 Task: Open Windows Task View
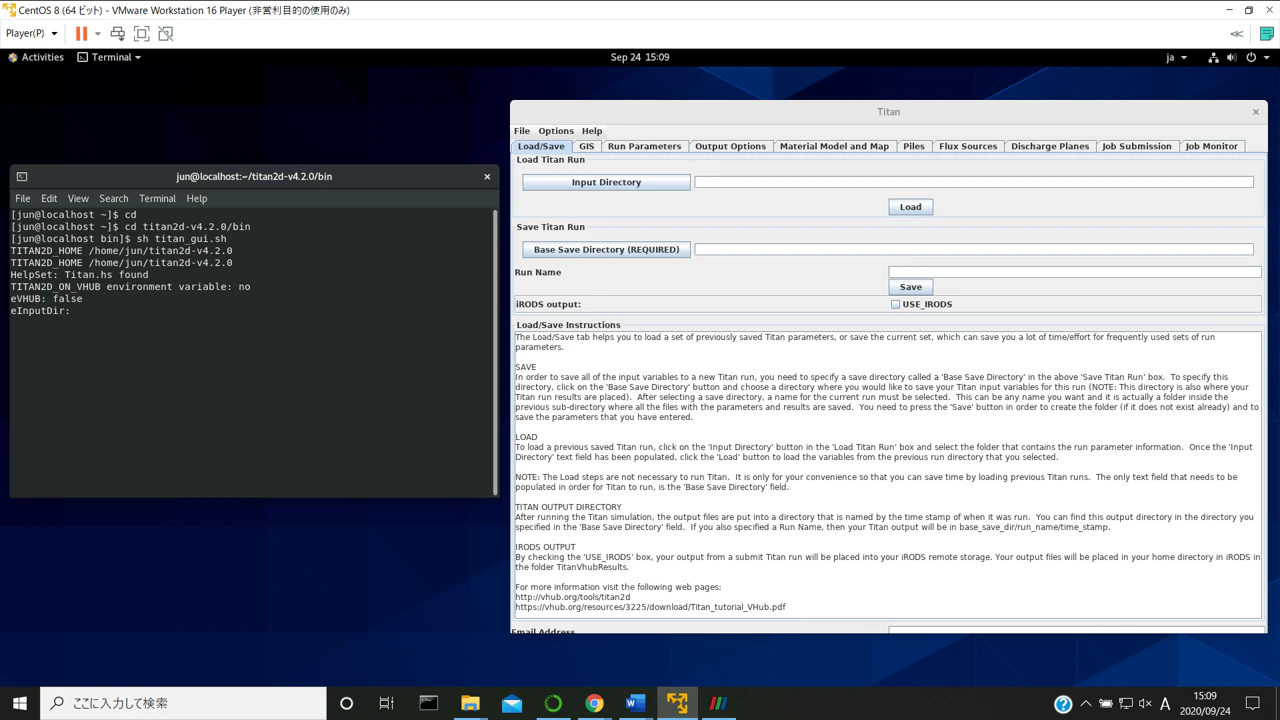point(387,703)
